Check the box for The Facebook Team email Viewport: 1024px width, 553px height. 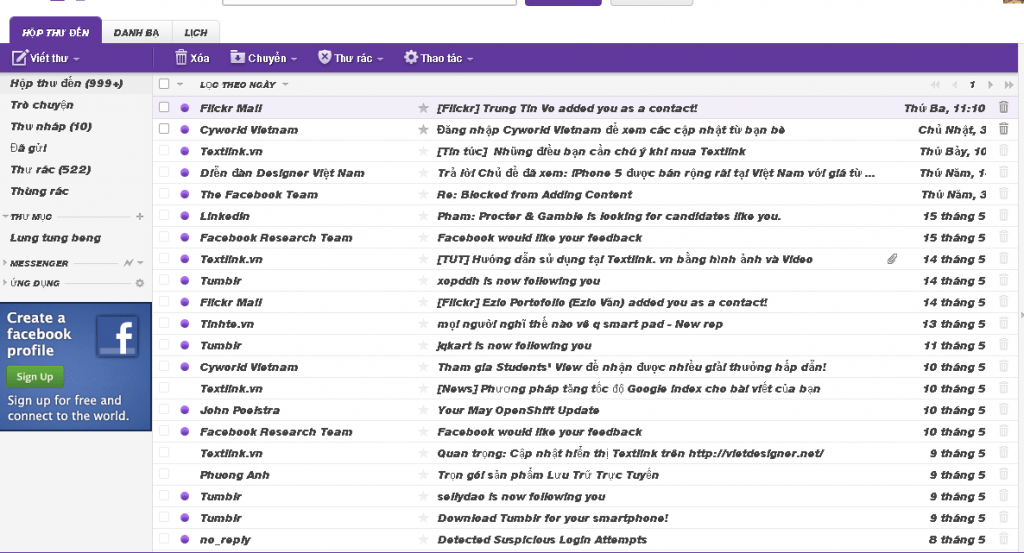coord(165,195)
